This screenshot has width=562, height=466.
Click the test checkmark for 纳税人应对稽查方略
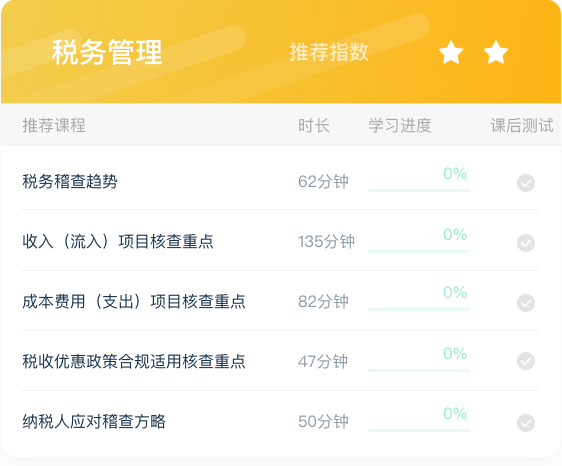click(526, 423)
